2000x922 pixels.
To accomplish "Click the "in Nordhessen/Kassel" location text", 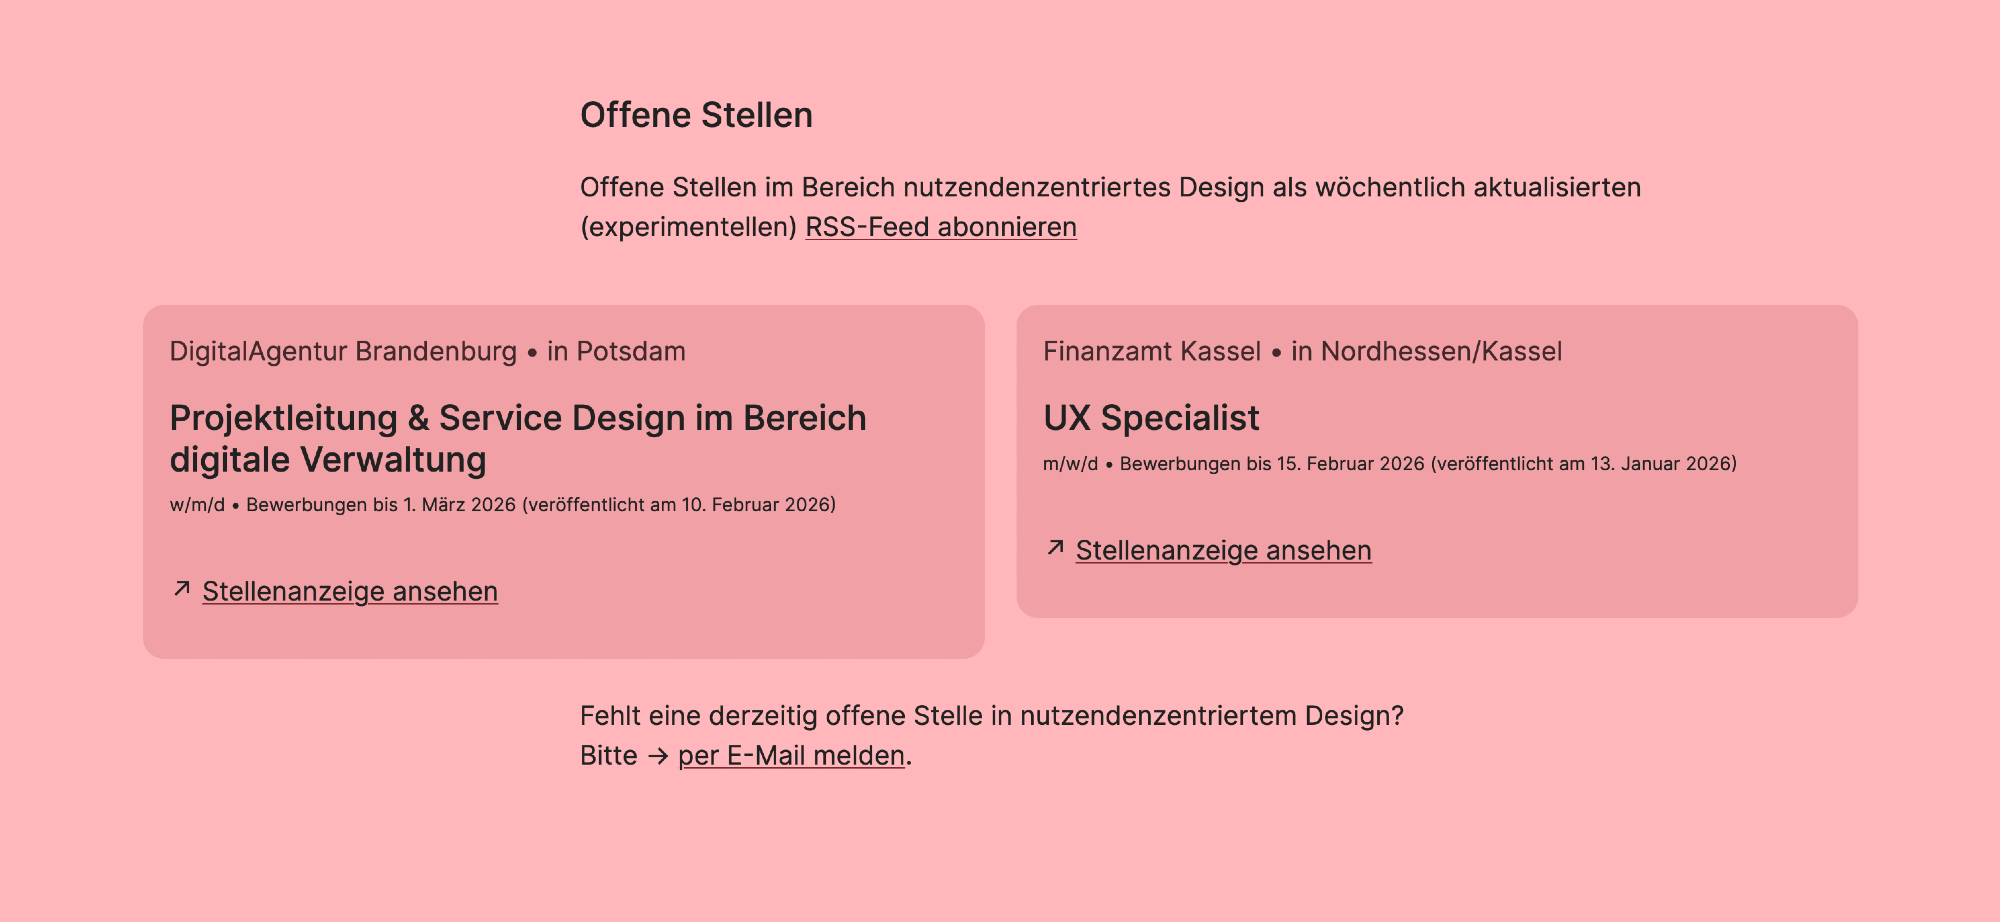I will click(1426, 351).
